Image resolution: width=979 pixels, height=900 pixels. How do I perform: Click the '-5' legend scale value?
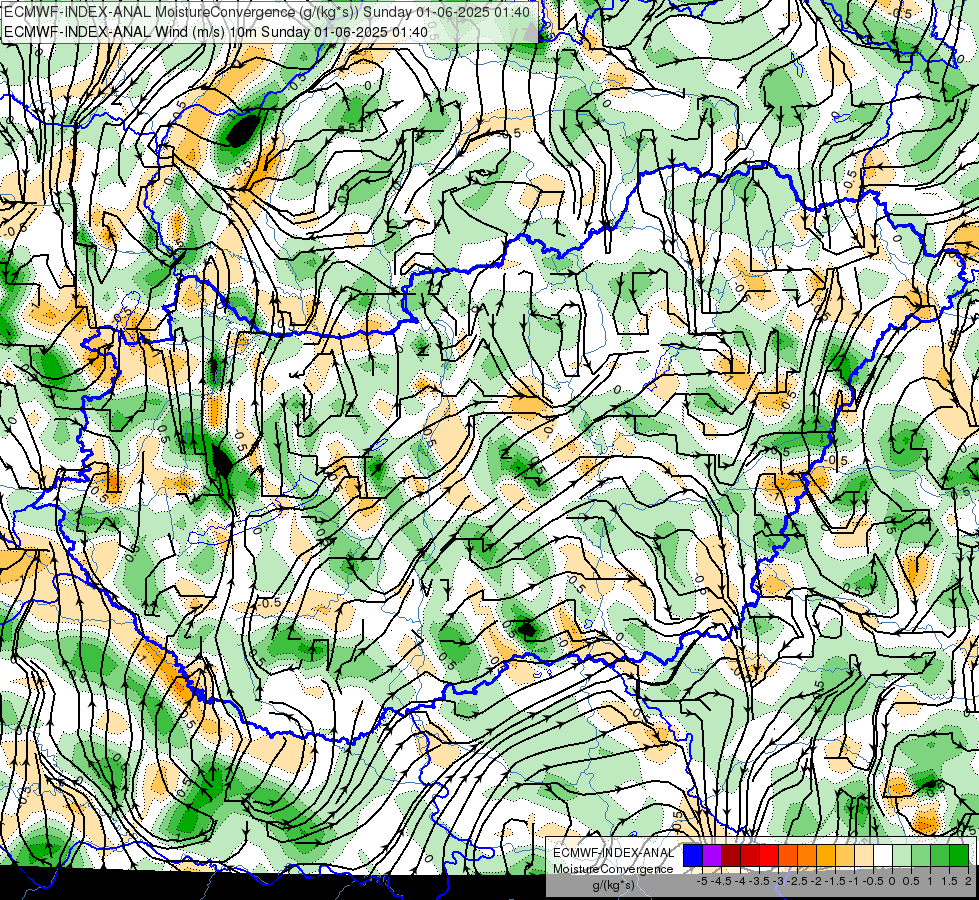point(702,881)
